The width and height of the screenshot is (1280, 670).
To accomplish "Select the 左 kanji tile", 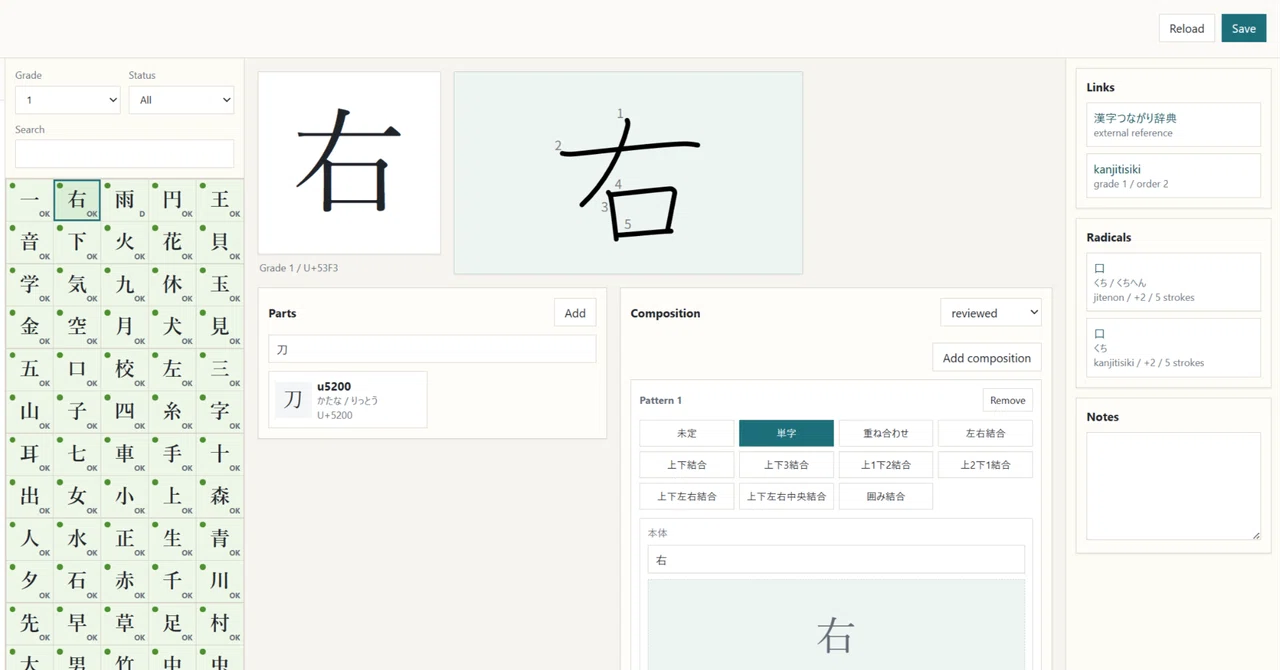I will click(x=172, y=370).
